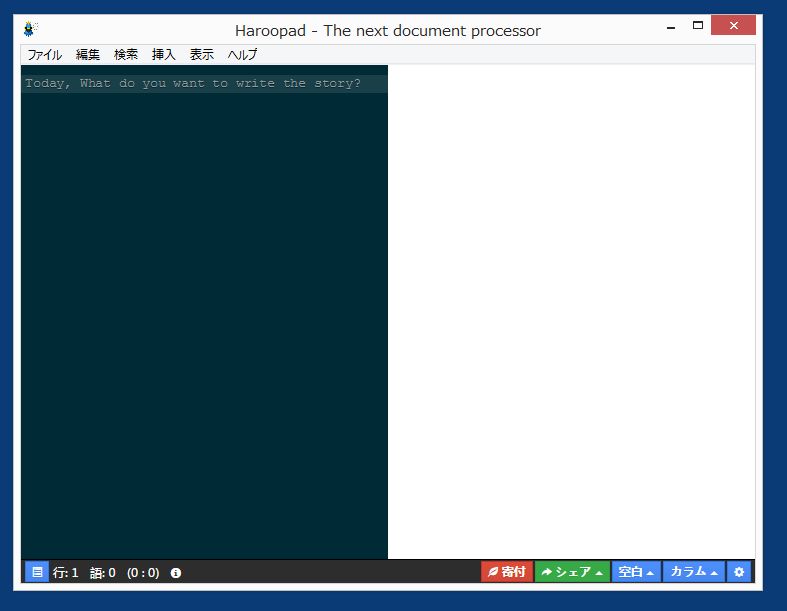Minimize the Haroopad window
The width and height of the screenshot is (787, 611).
[671, 26]
